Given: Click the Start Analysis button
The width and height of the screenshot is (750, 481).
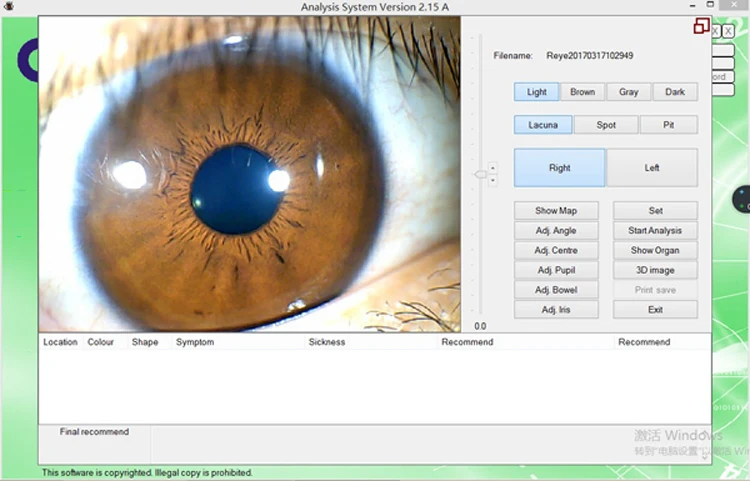Looking at the screenshot, I should [655, 231].
